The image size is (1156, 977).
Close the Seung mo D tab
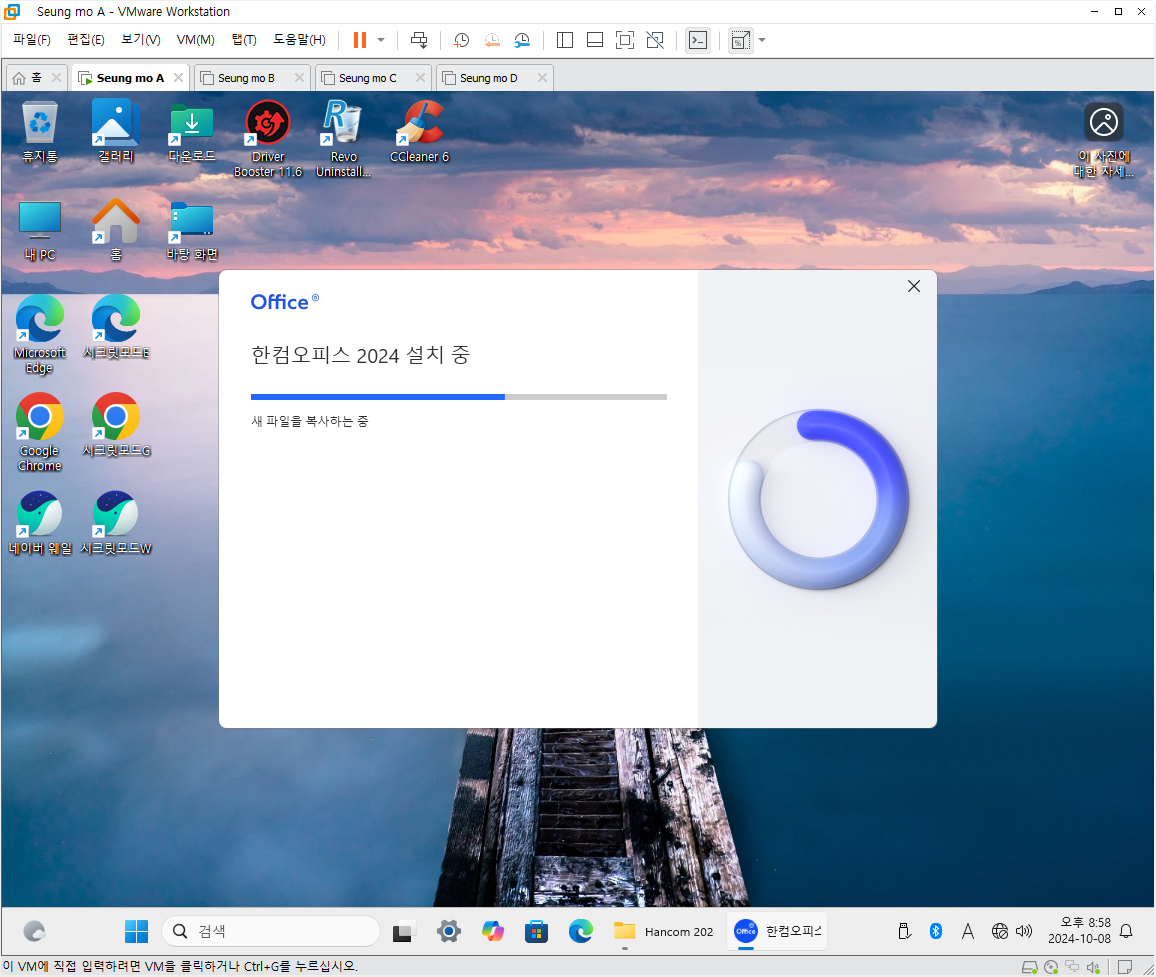coord(542,77)
